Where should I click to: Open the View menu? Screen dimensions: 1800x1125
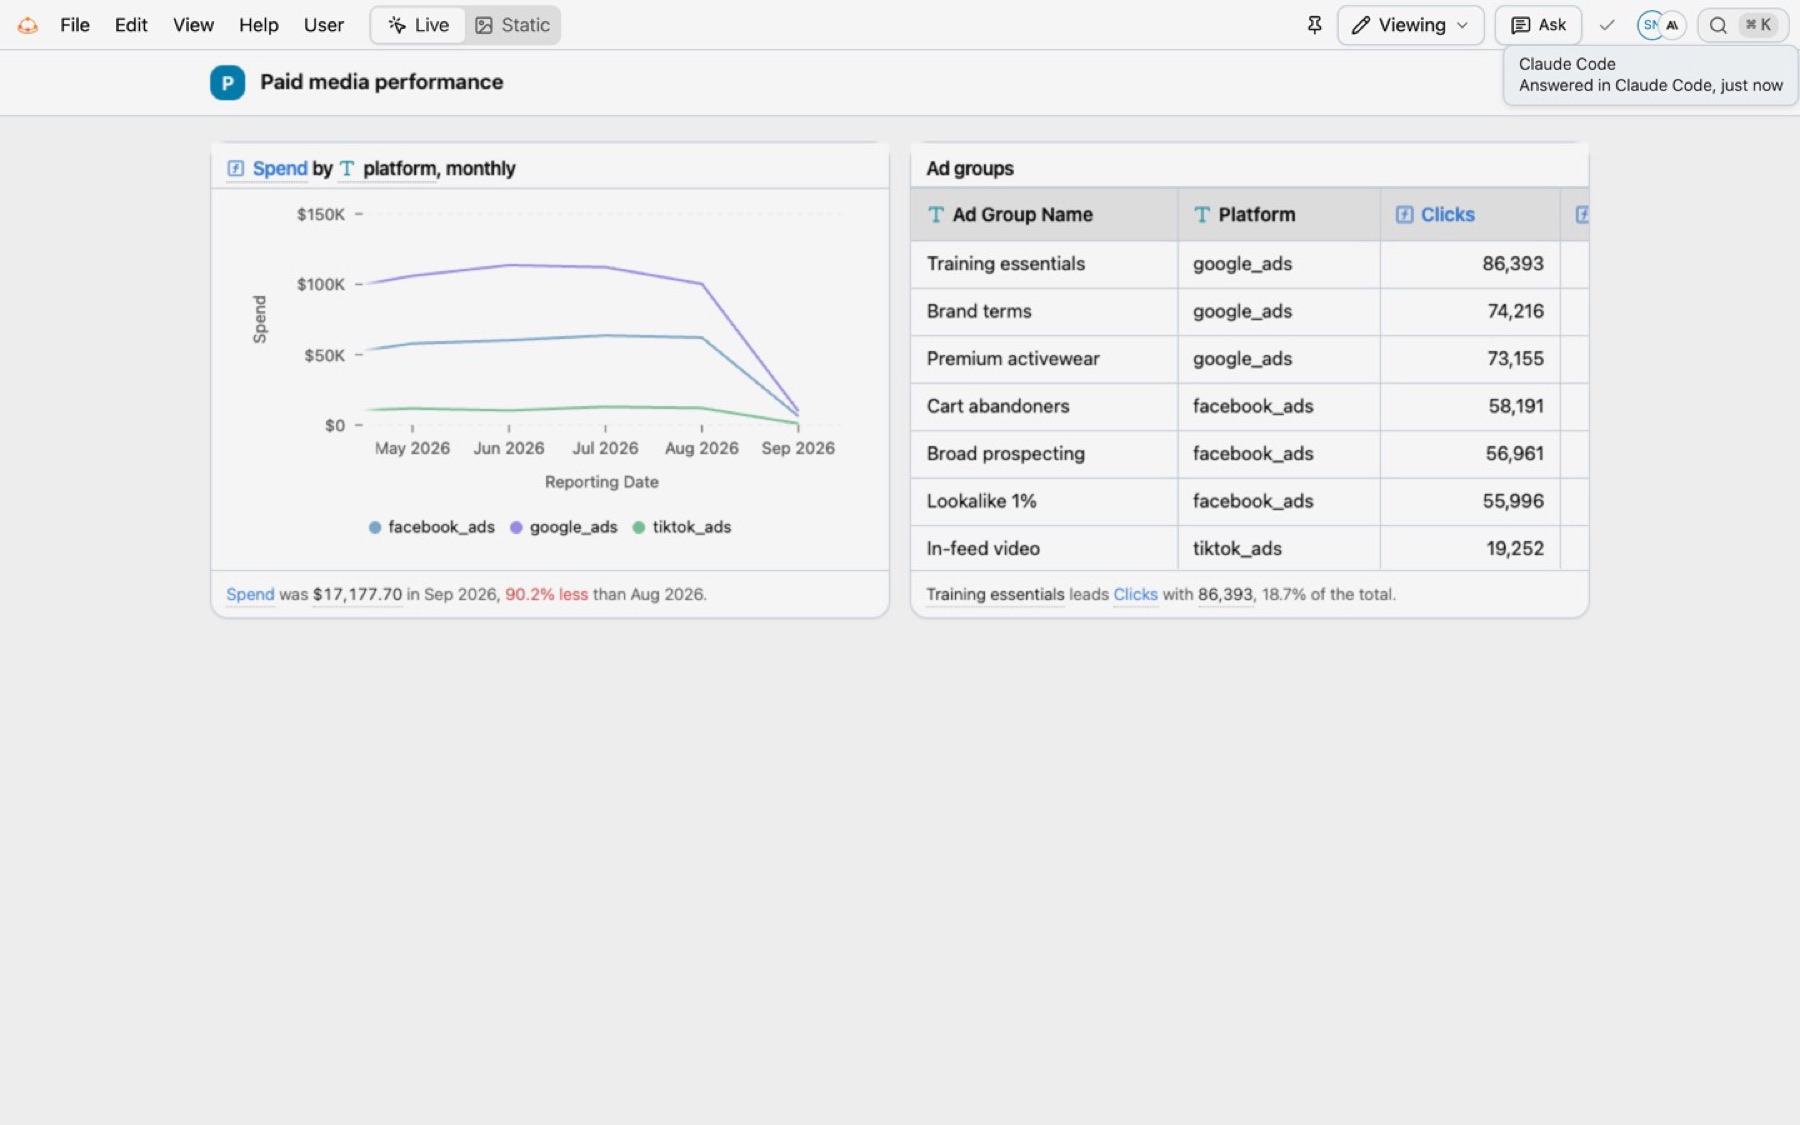pyautogui.click(x=193, y=25)
